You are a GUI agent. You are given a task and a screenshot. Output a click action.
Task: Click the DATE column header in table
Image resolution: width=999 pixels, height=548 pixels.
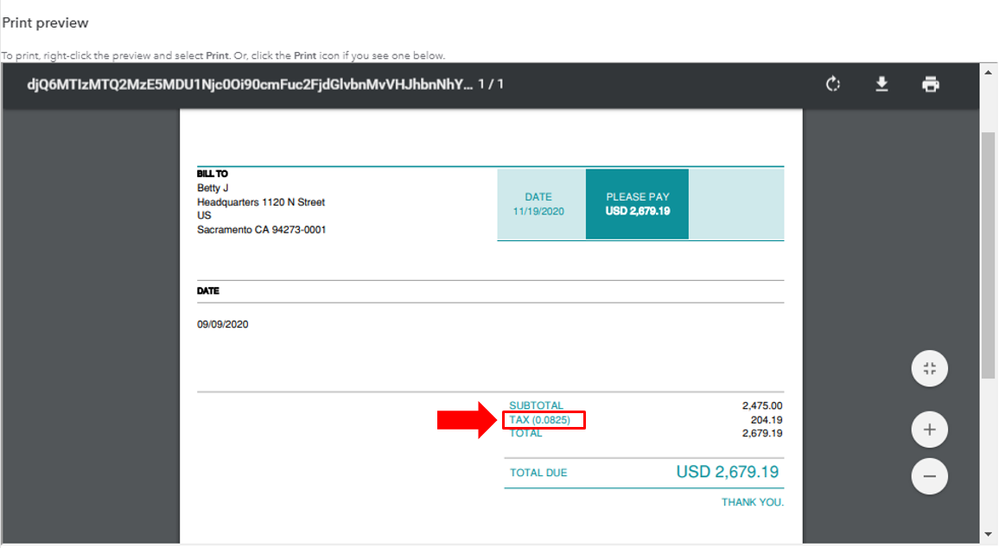[208, 291]
